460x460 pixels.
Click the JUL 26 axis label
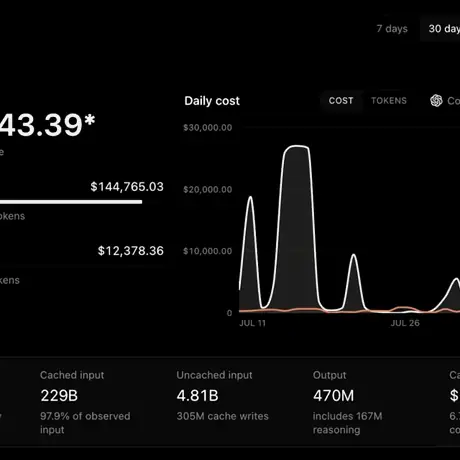pyautogui.click(x=405, y=323)
